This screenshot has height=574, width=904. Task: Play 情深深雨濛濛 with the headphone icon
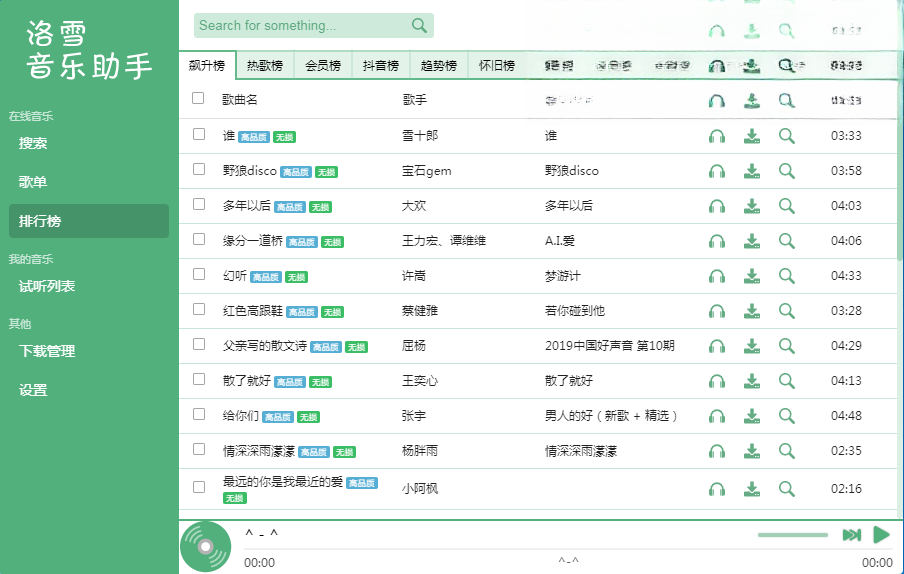pyautogui.click(x=717, y=451)
